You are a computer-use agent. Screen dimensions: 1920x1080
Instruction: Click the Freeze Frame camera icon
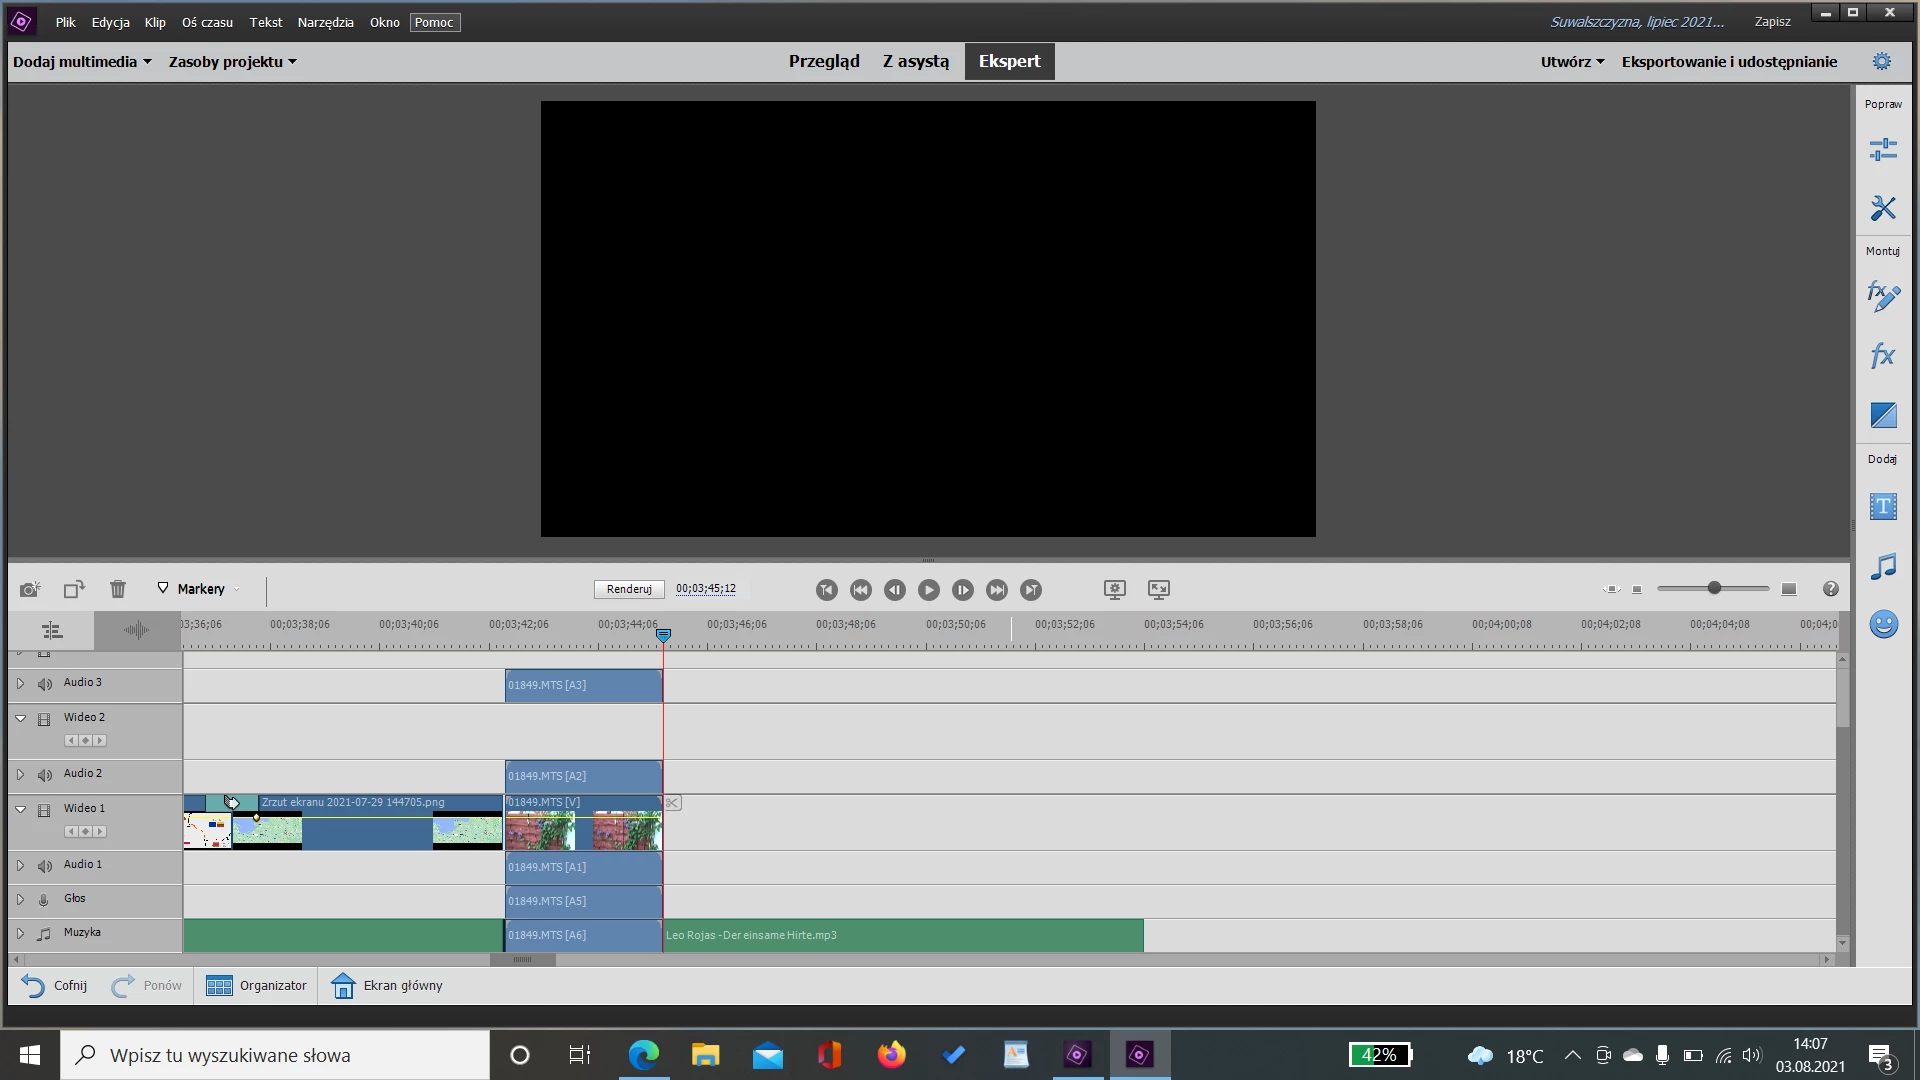click(x=30, y=590)
